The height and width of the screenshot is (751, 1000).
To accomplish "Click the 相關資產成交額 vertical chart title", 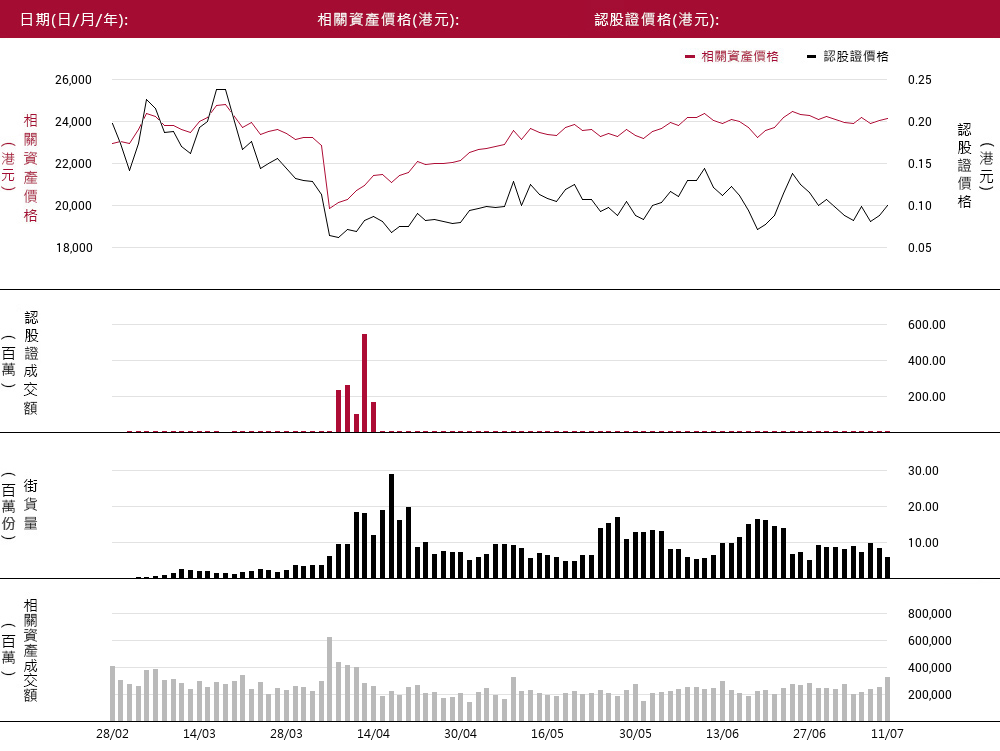I will pos(31,650).
